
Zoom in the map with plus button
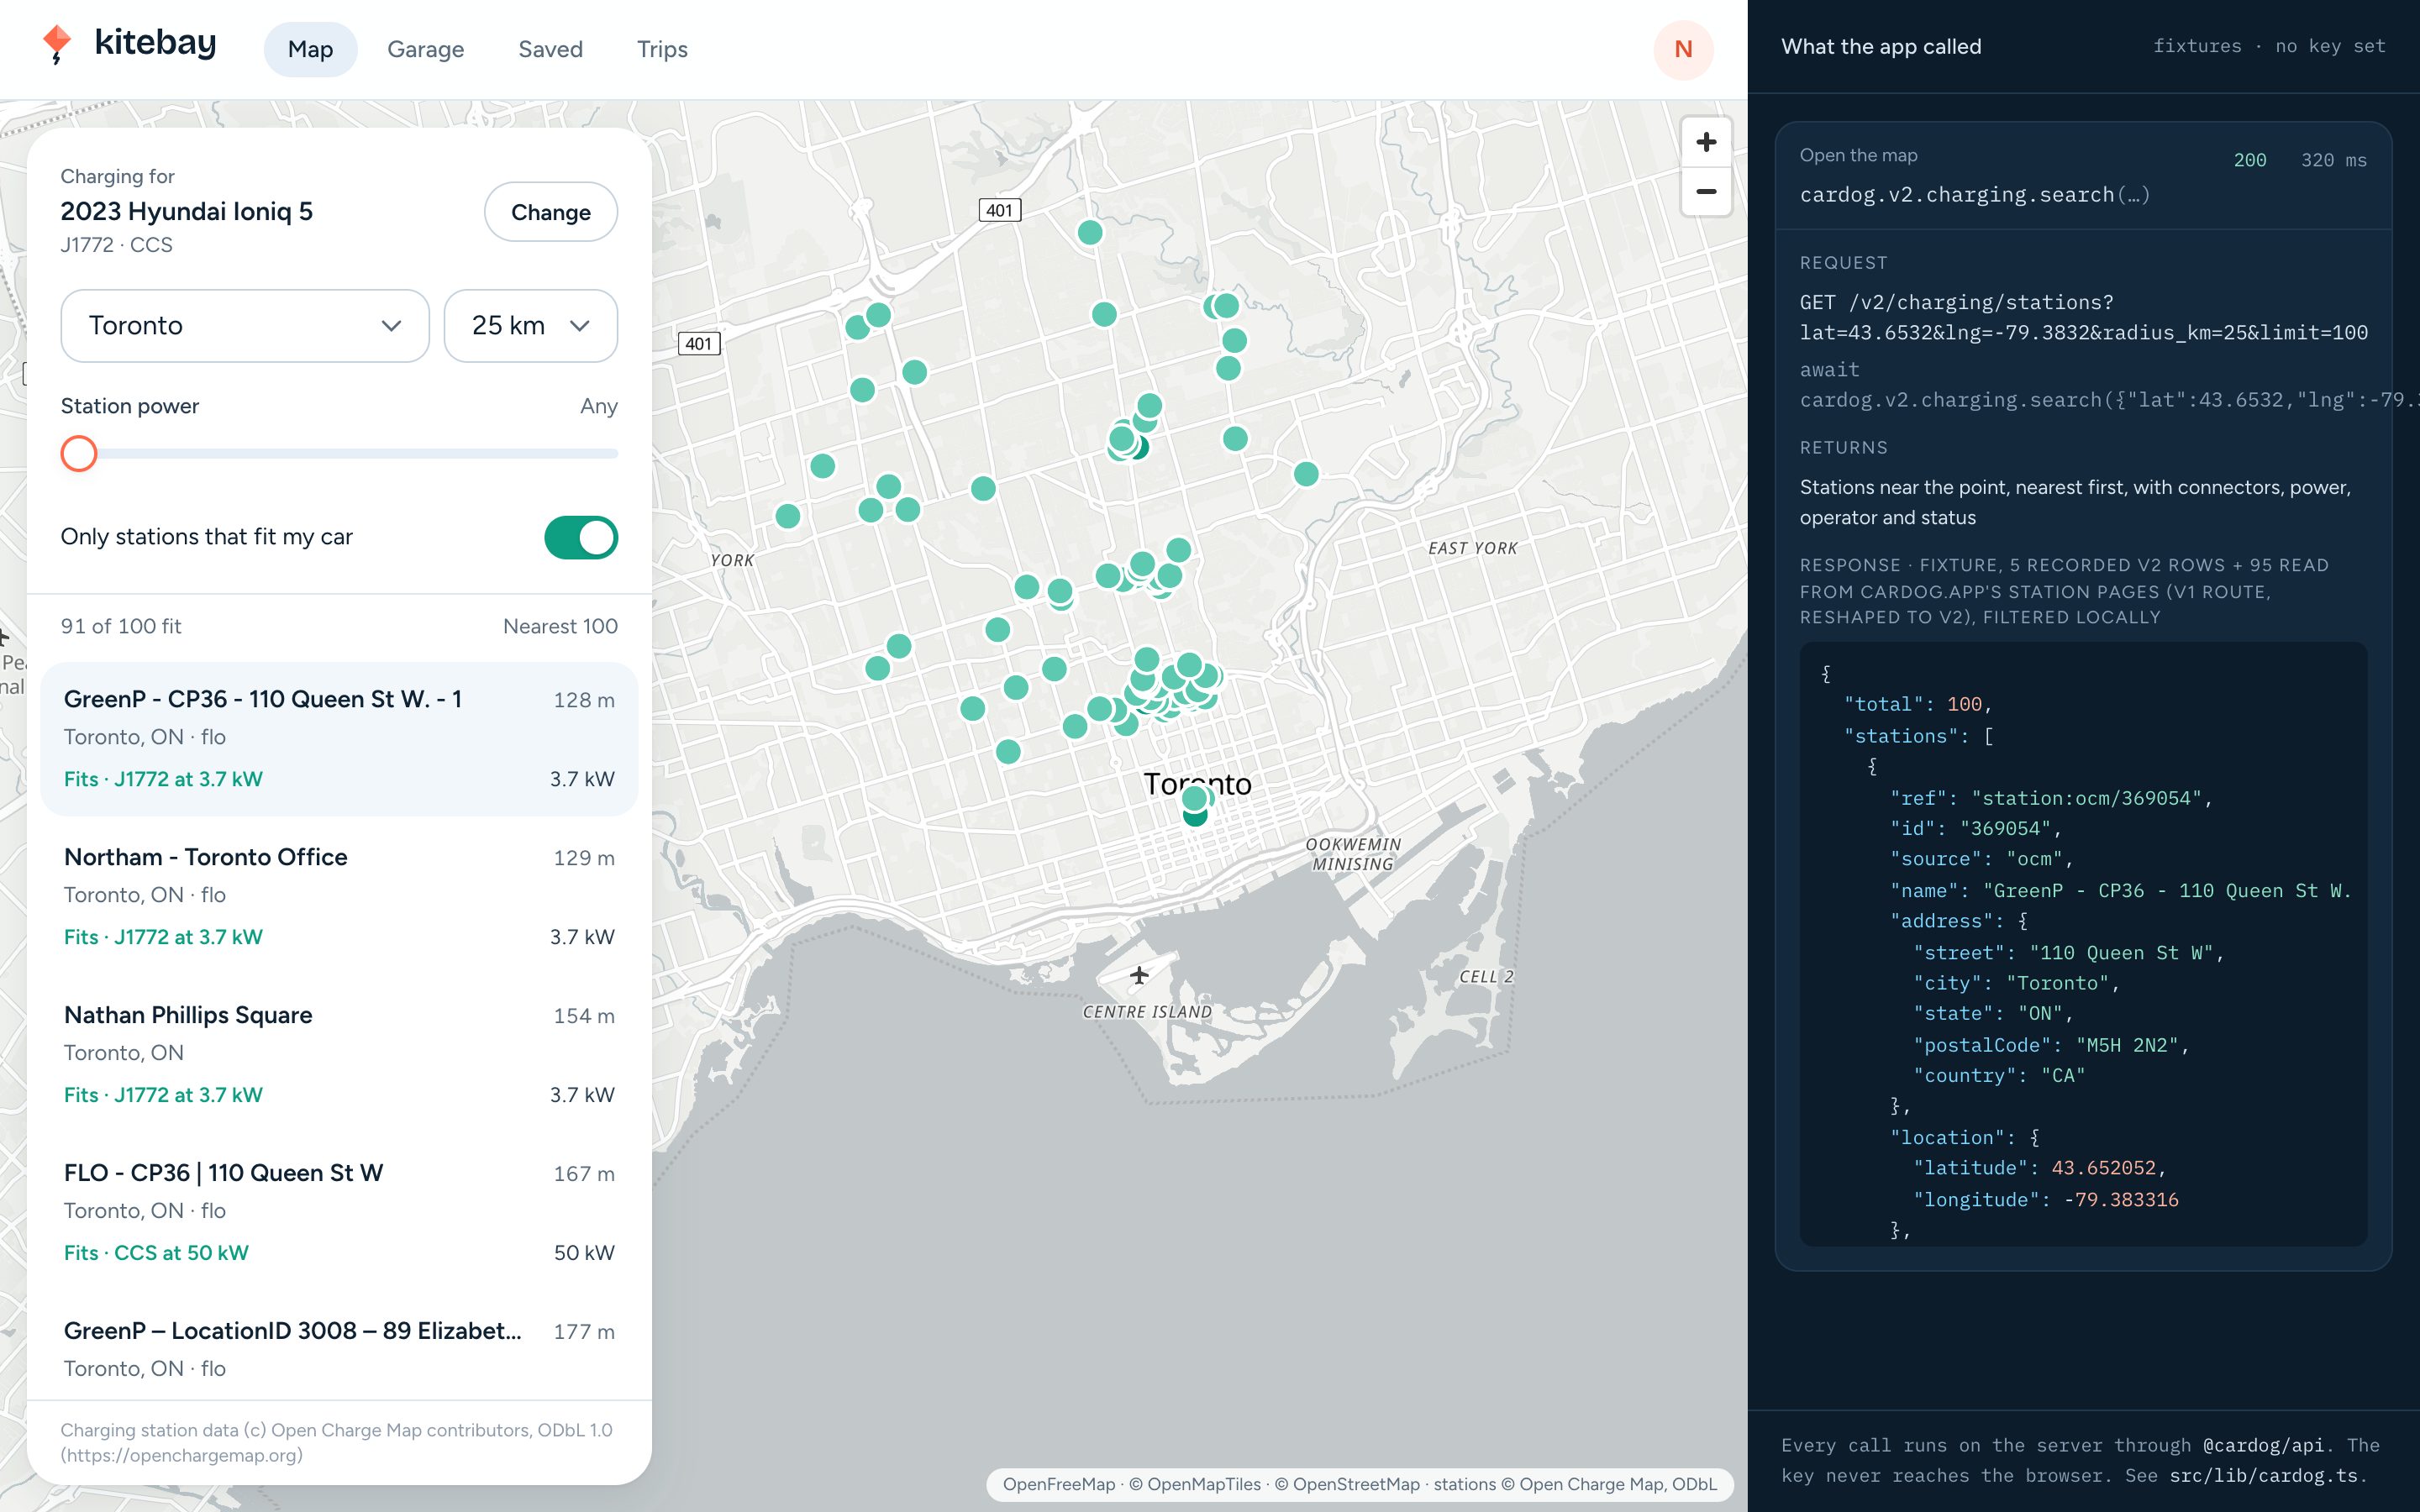click(1706, 142)
